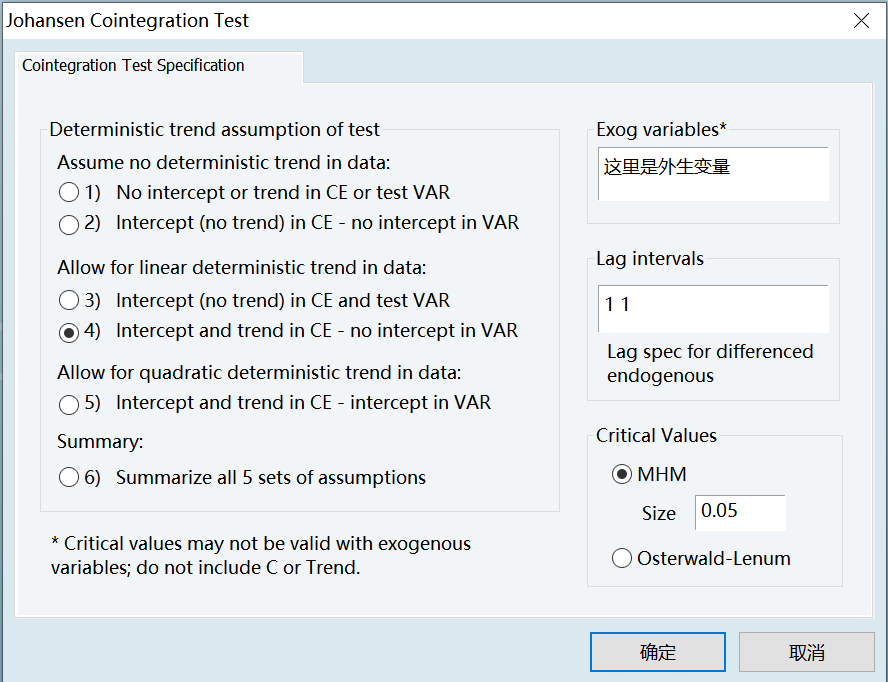Click the quadratic deterministic trend heading

[x=259, y=373]
